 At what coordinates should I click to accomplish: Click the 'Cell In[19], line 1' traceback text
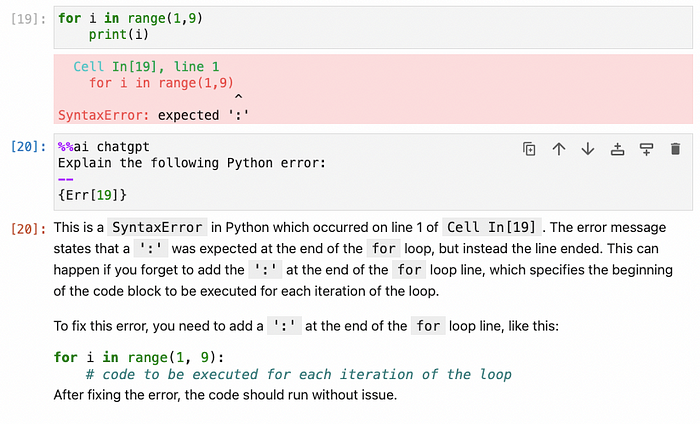146,67
